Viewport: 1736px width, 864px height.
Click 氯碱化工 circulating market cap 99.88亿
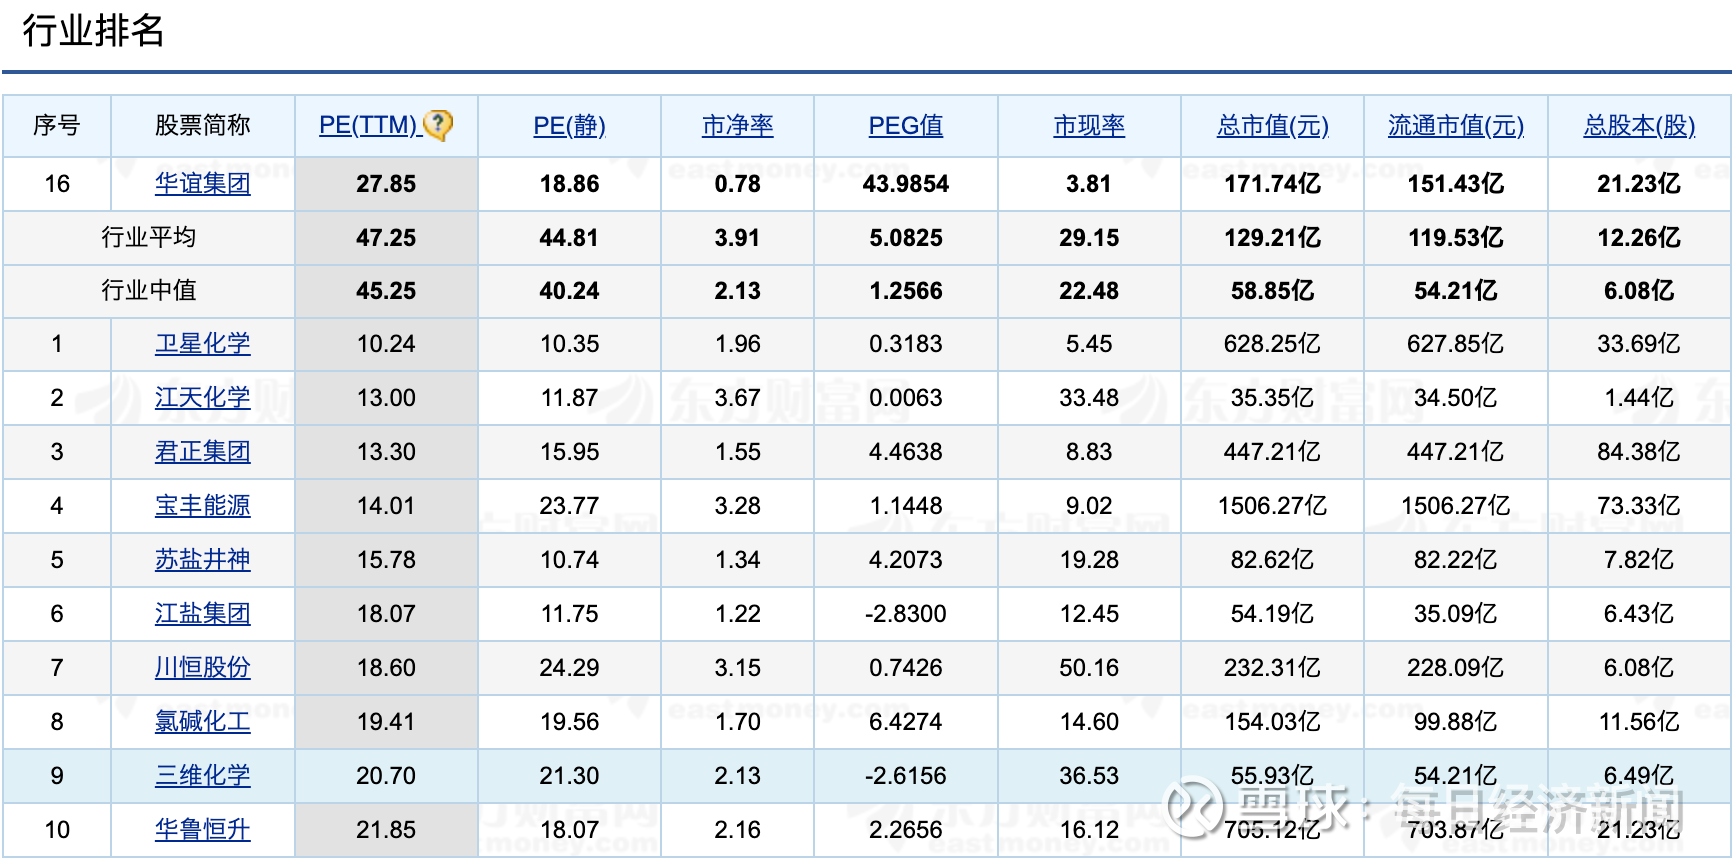tap(1456, 722)
